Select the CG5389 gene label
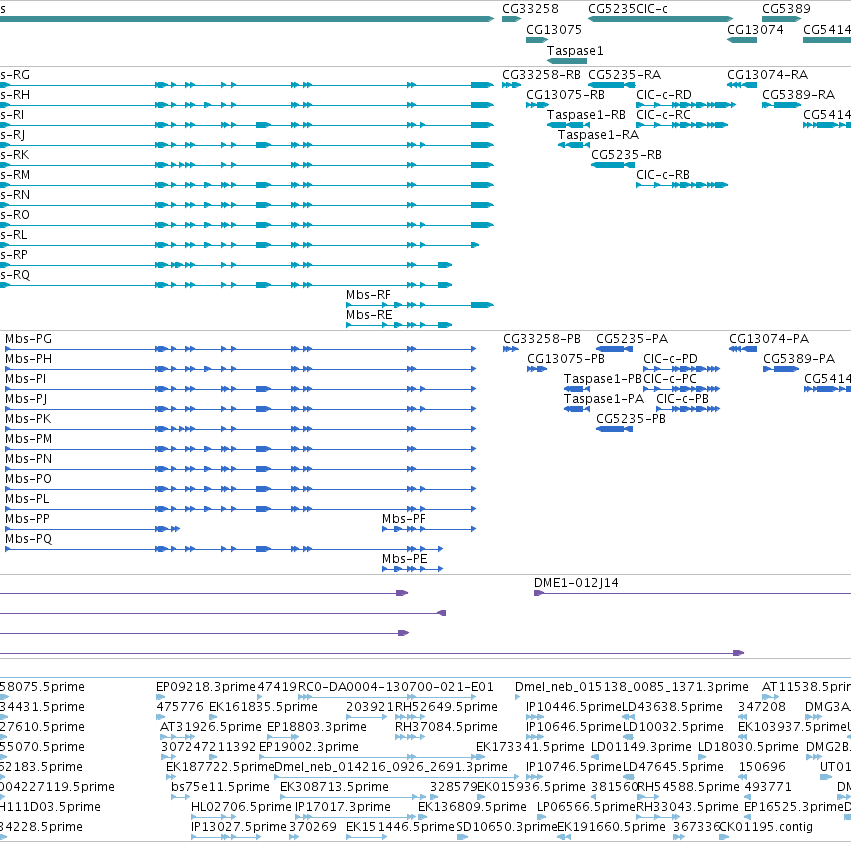 [x=786, y=9]
